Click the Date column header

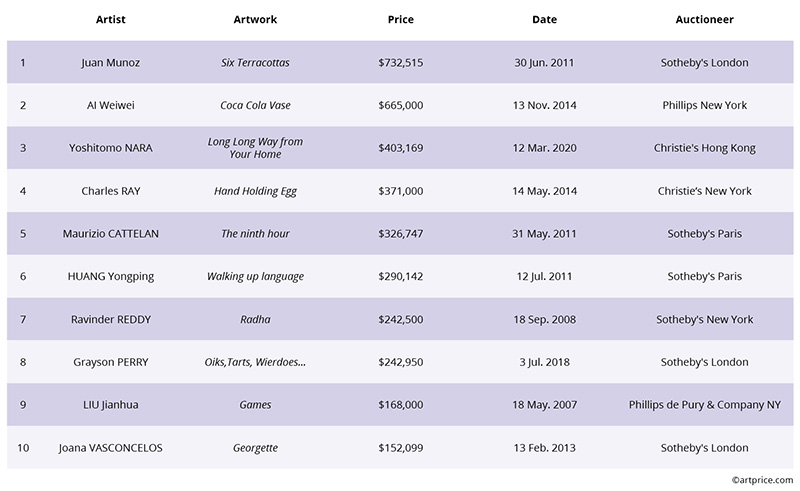545,19
